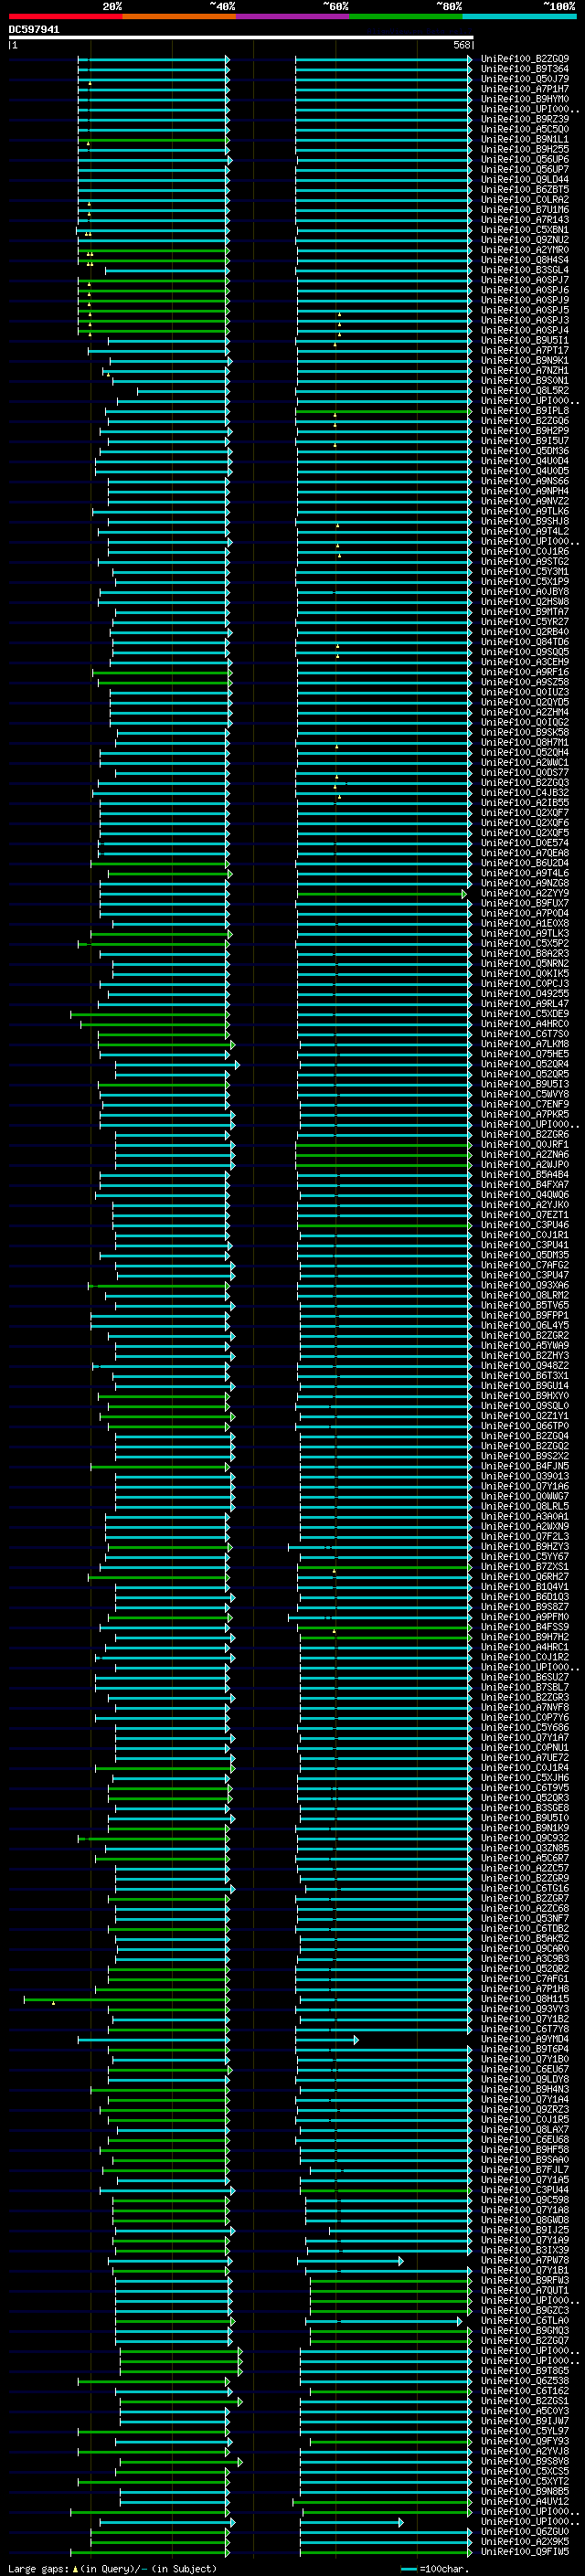
Task: Choose hit UniRef100_B9HYM0
Action: [525, 99]
